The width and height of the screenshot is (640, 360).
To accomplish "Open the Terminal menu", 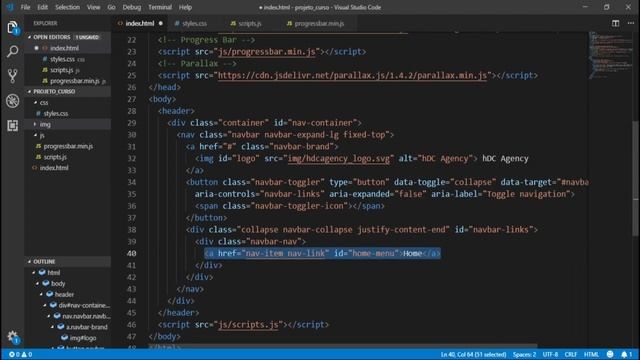I will (160, 7).
